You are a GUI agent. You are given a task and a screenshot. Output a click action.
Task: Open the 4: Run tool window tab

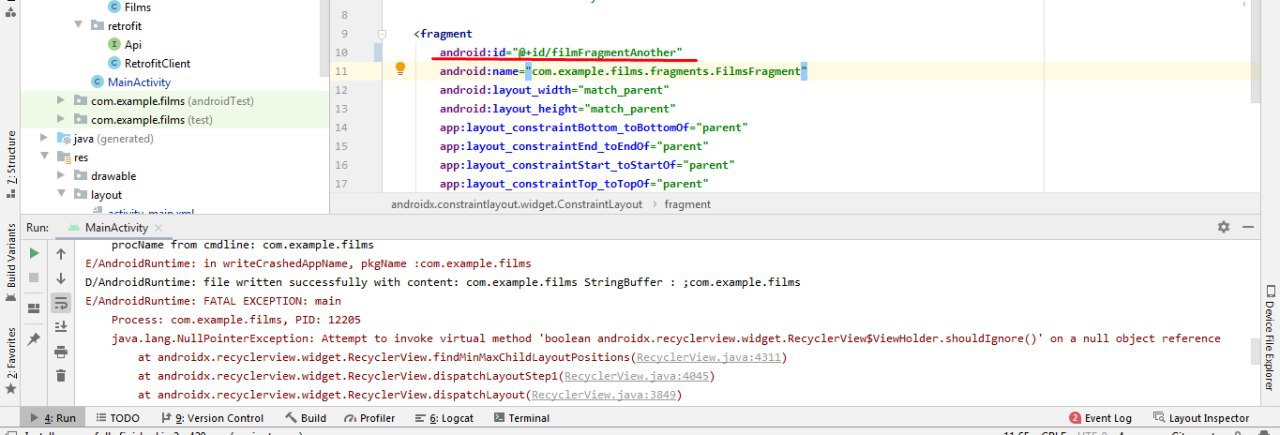click(x=52, y=418)
